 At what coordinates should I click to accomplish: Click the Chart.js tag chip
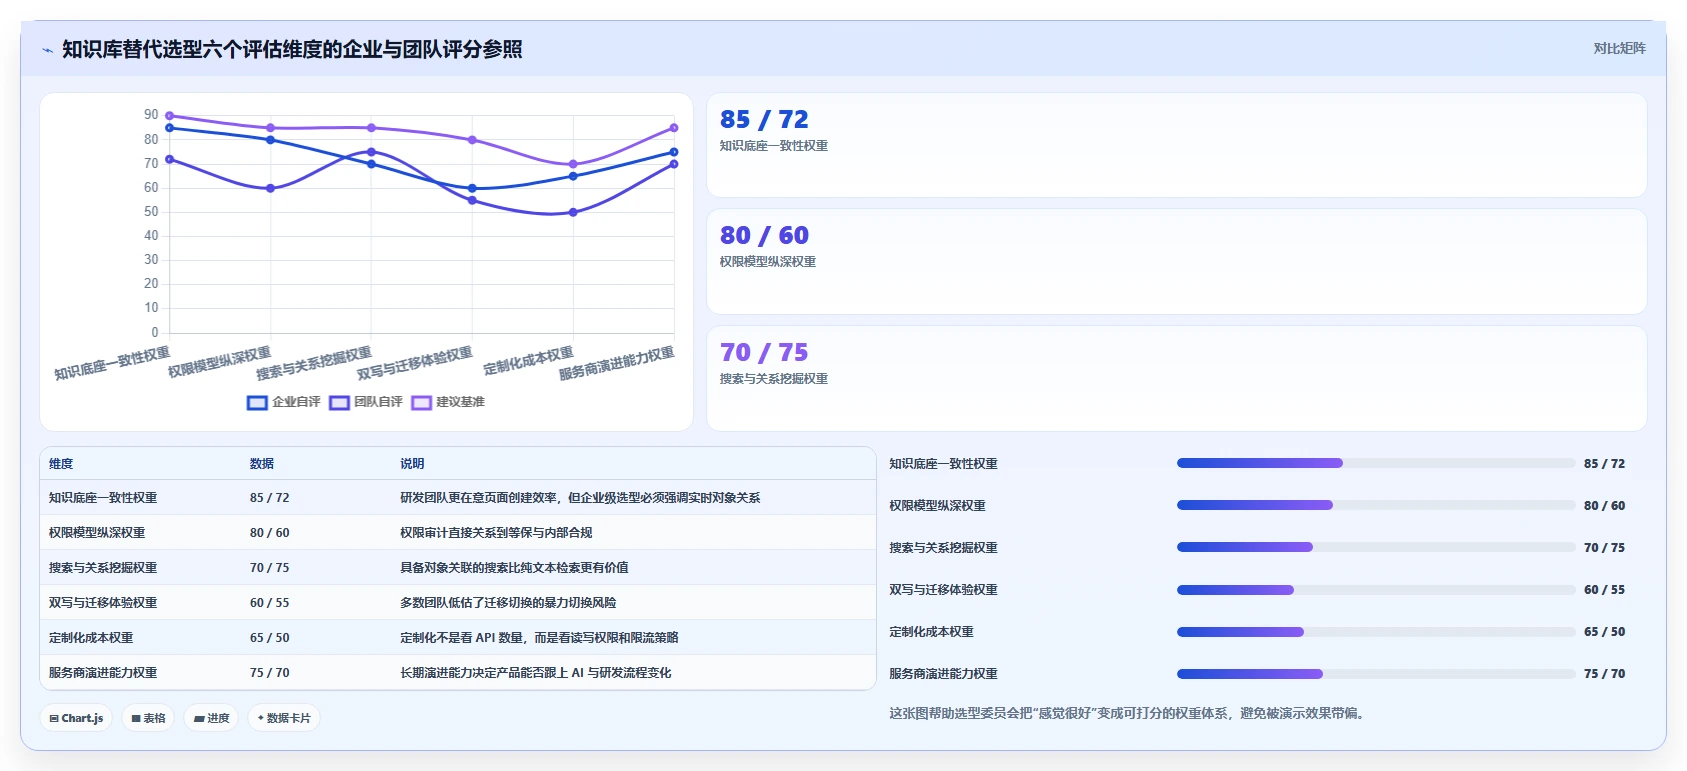pos(76,718)
